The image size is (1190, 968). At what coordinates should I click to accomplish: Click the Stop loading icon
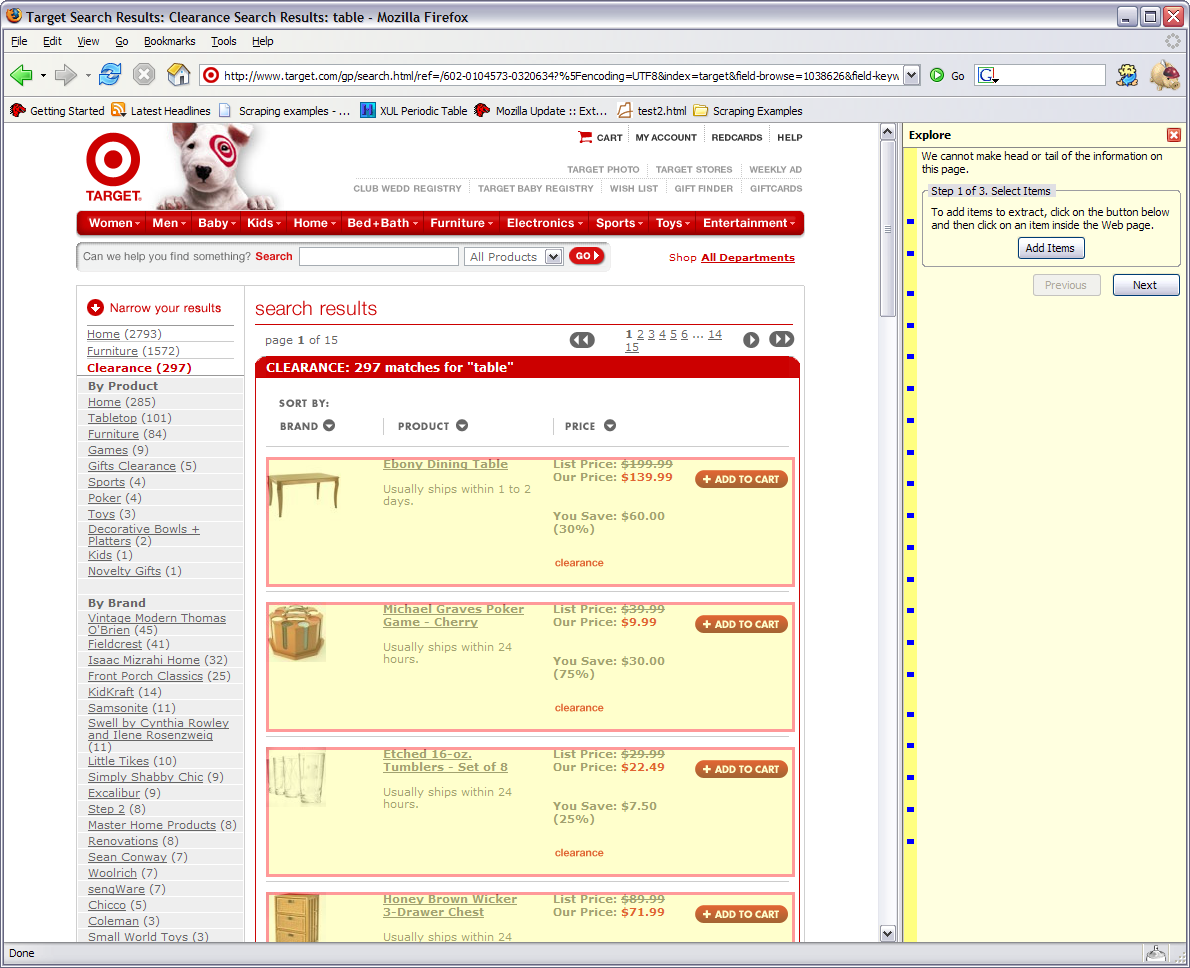tap(144, 75)
